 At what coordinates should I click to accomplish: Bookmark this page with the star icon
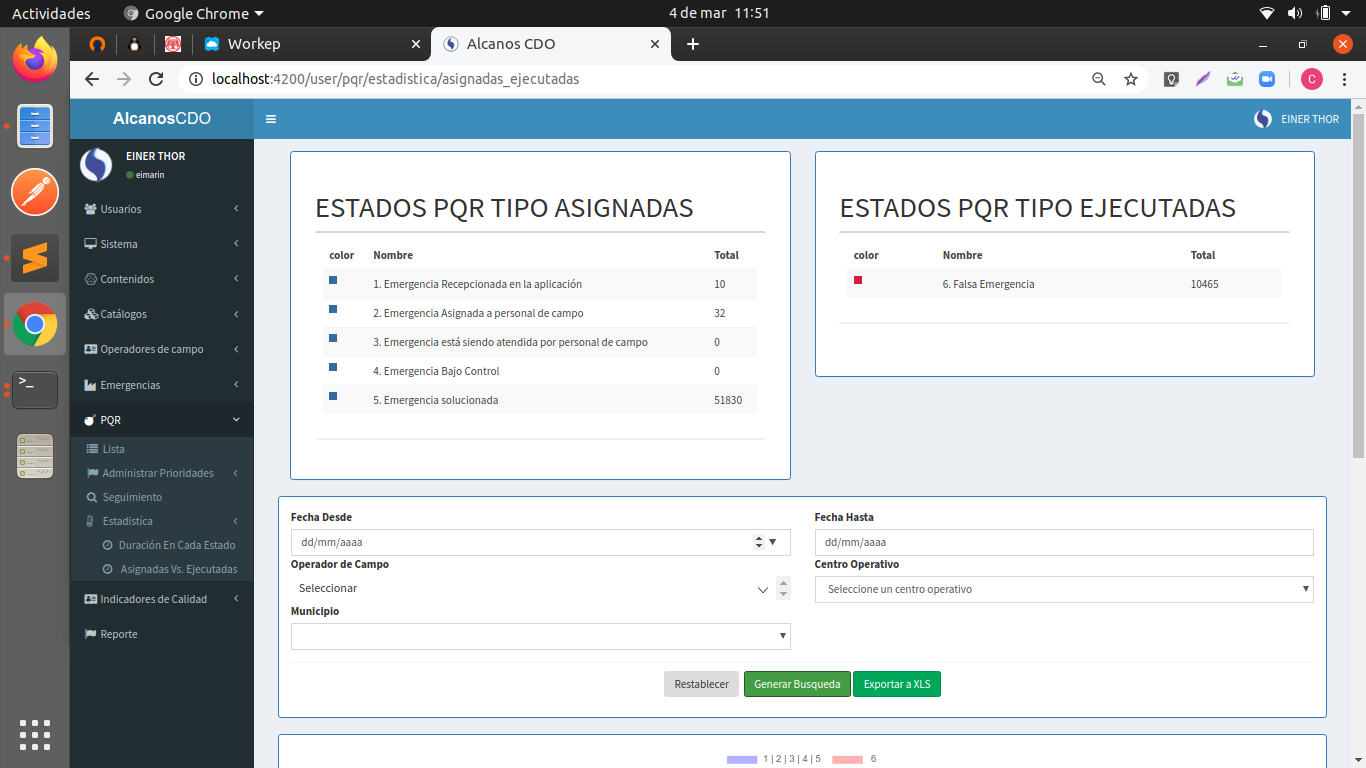(x=1131, y=79)
